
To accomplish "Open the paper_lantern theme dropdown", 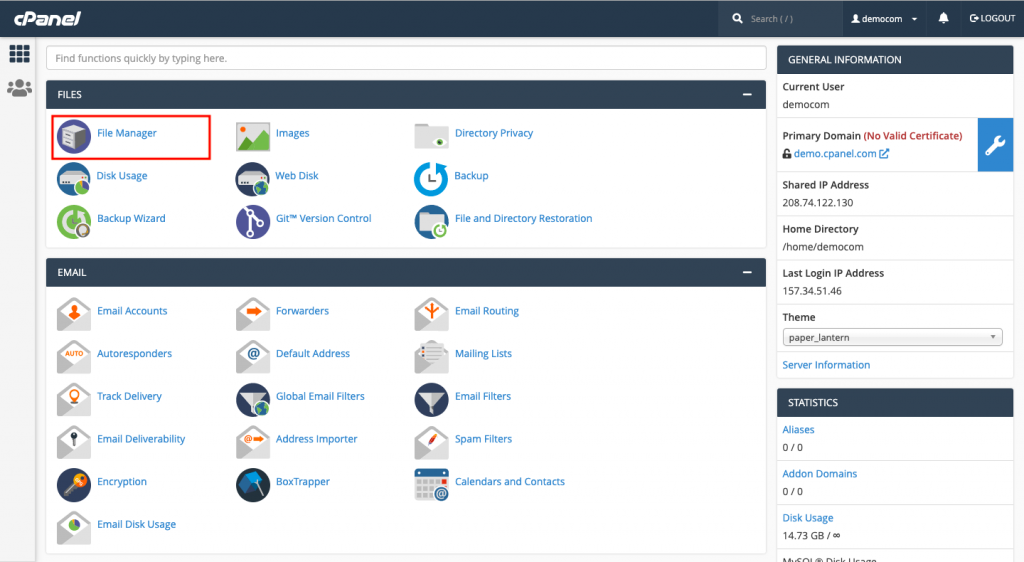I will [892, 337].
